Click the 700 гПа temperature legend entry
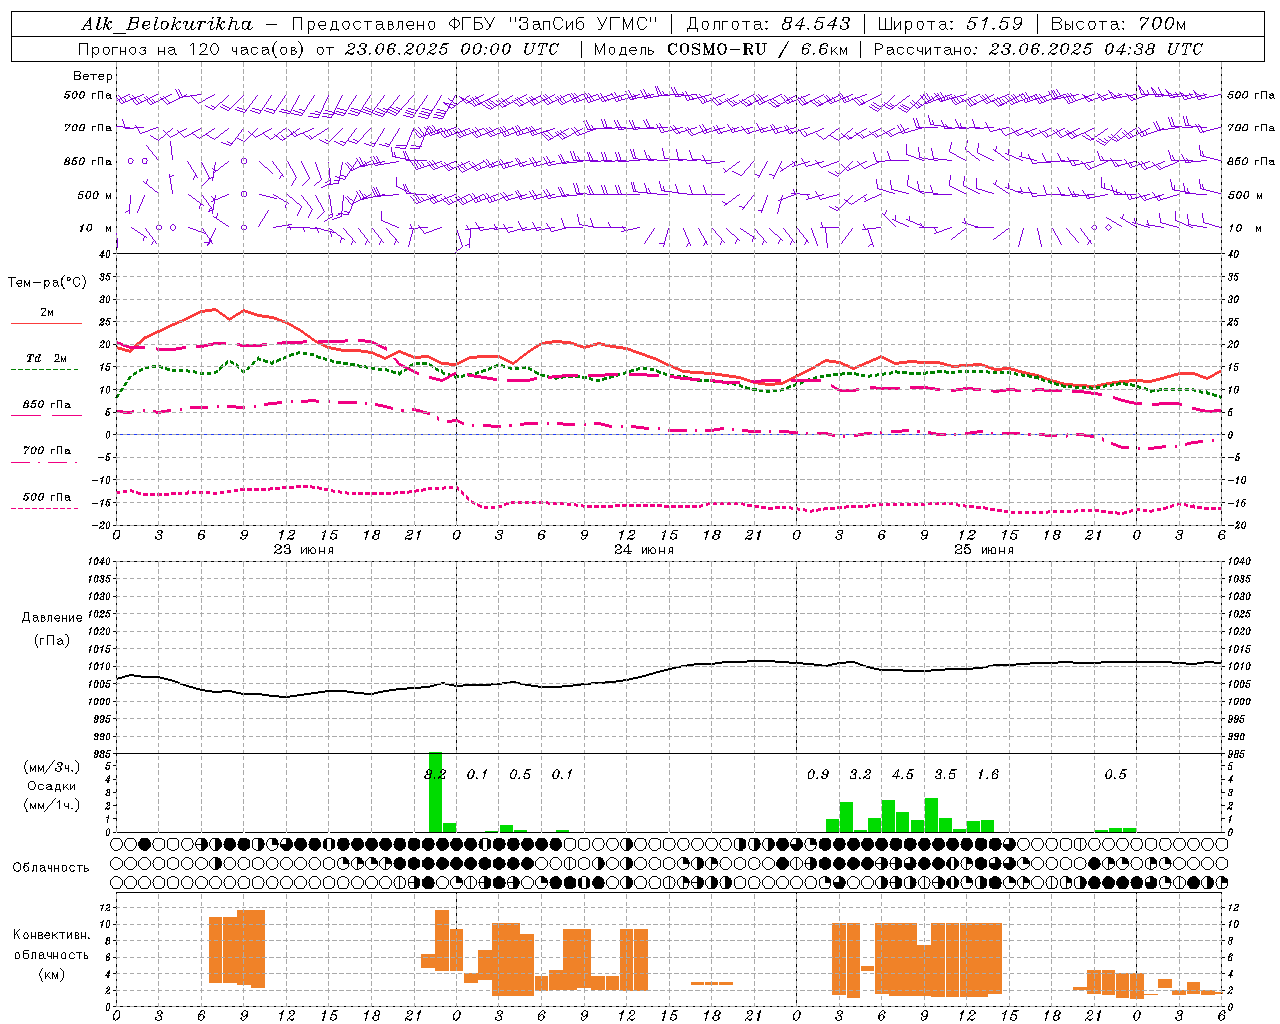Image resolution: width=1280 pixels, height=1024 pixels. point(46,451)
